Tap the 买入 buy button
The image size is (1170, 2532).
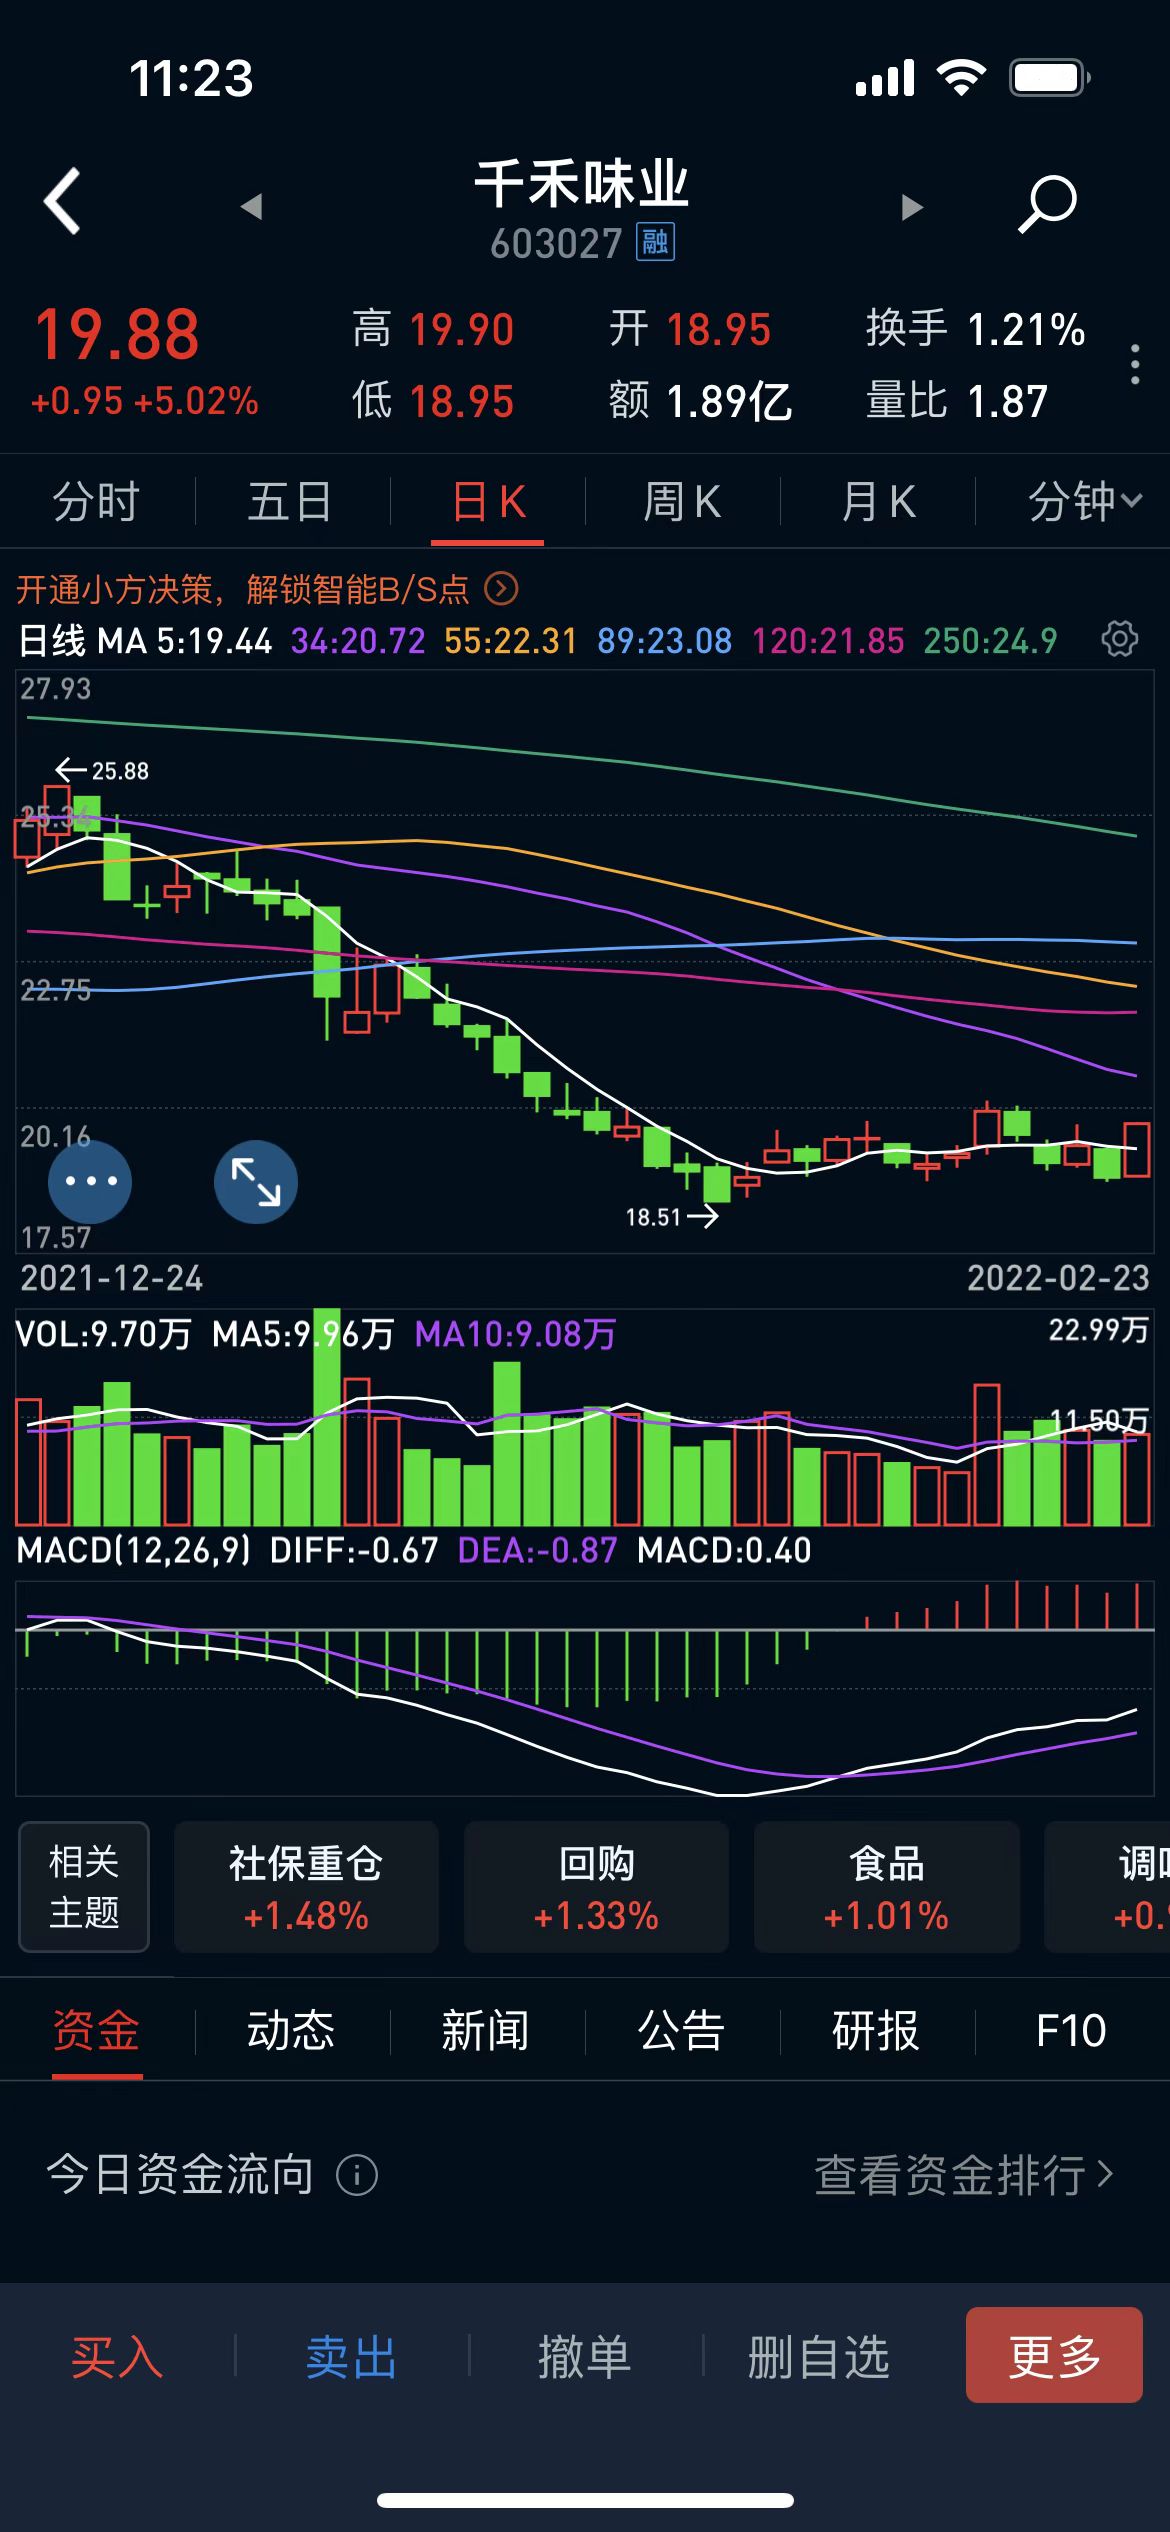[x=117, y=2356]
